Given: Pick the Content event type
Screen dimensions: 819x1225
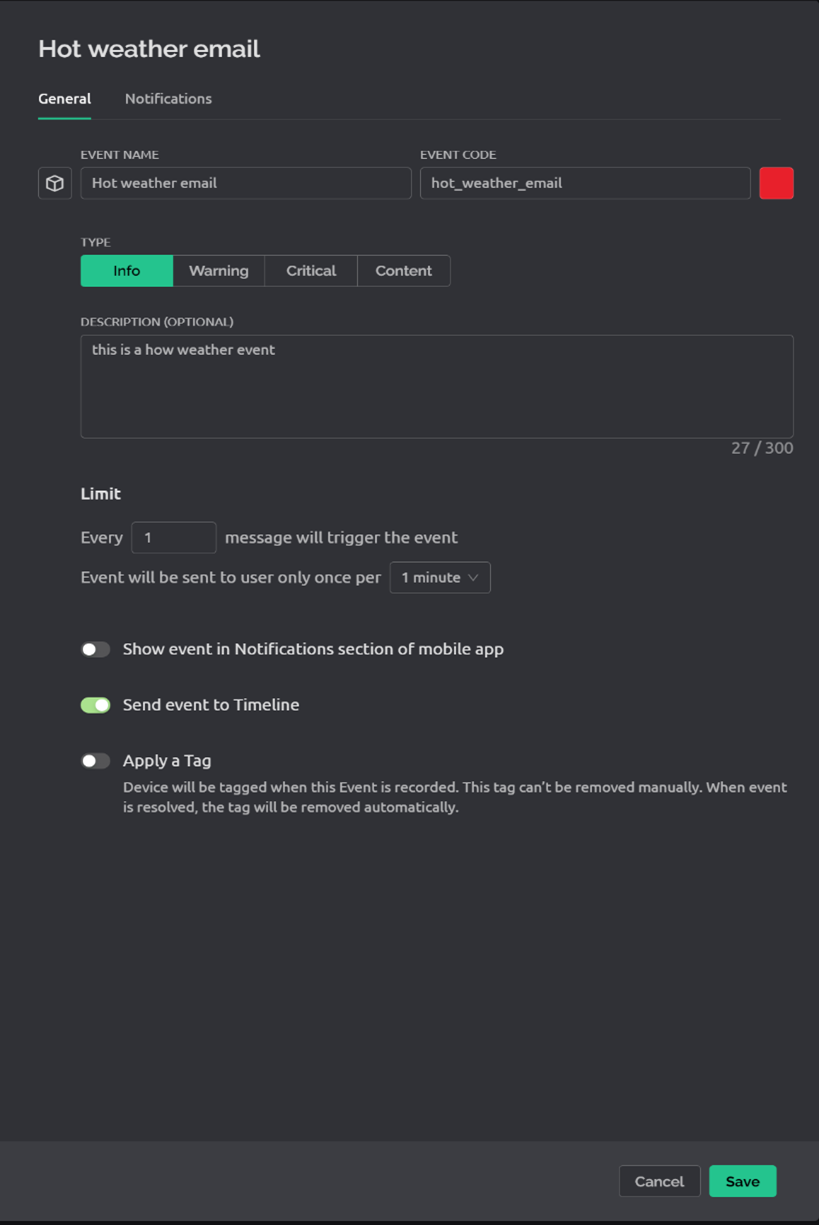Looking at the screenshot, I should (404, 271).
